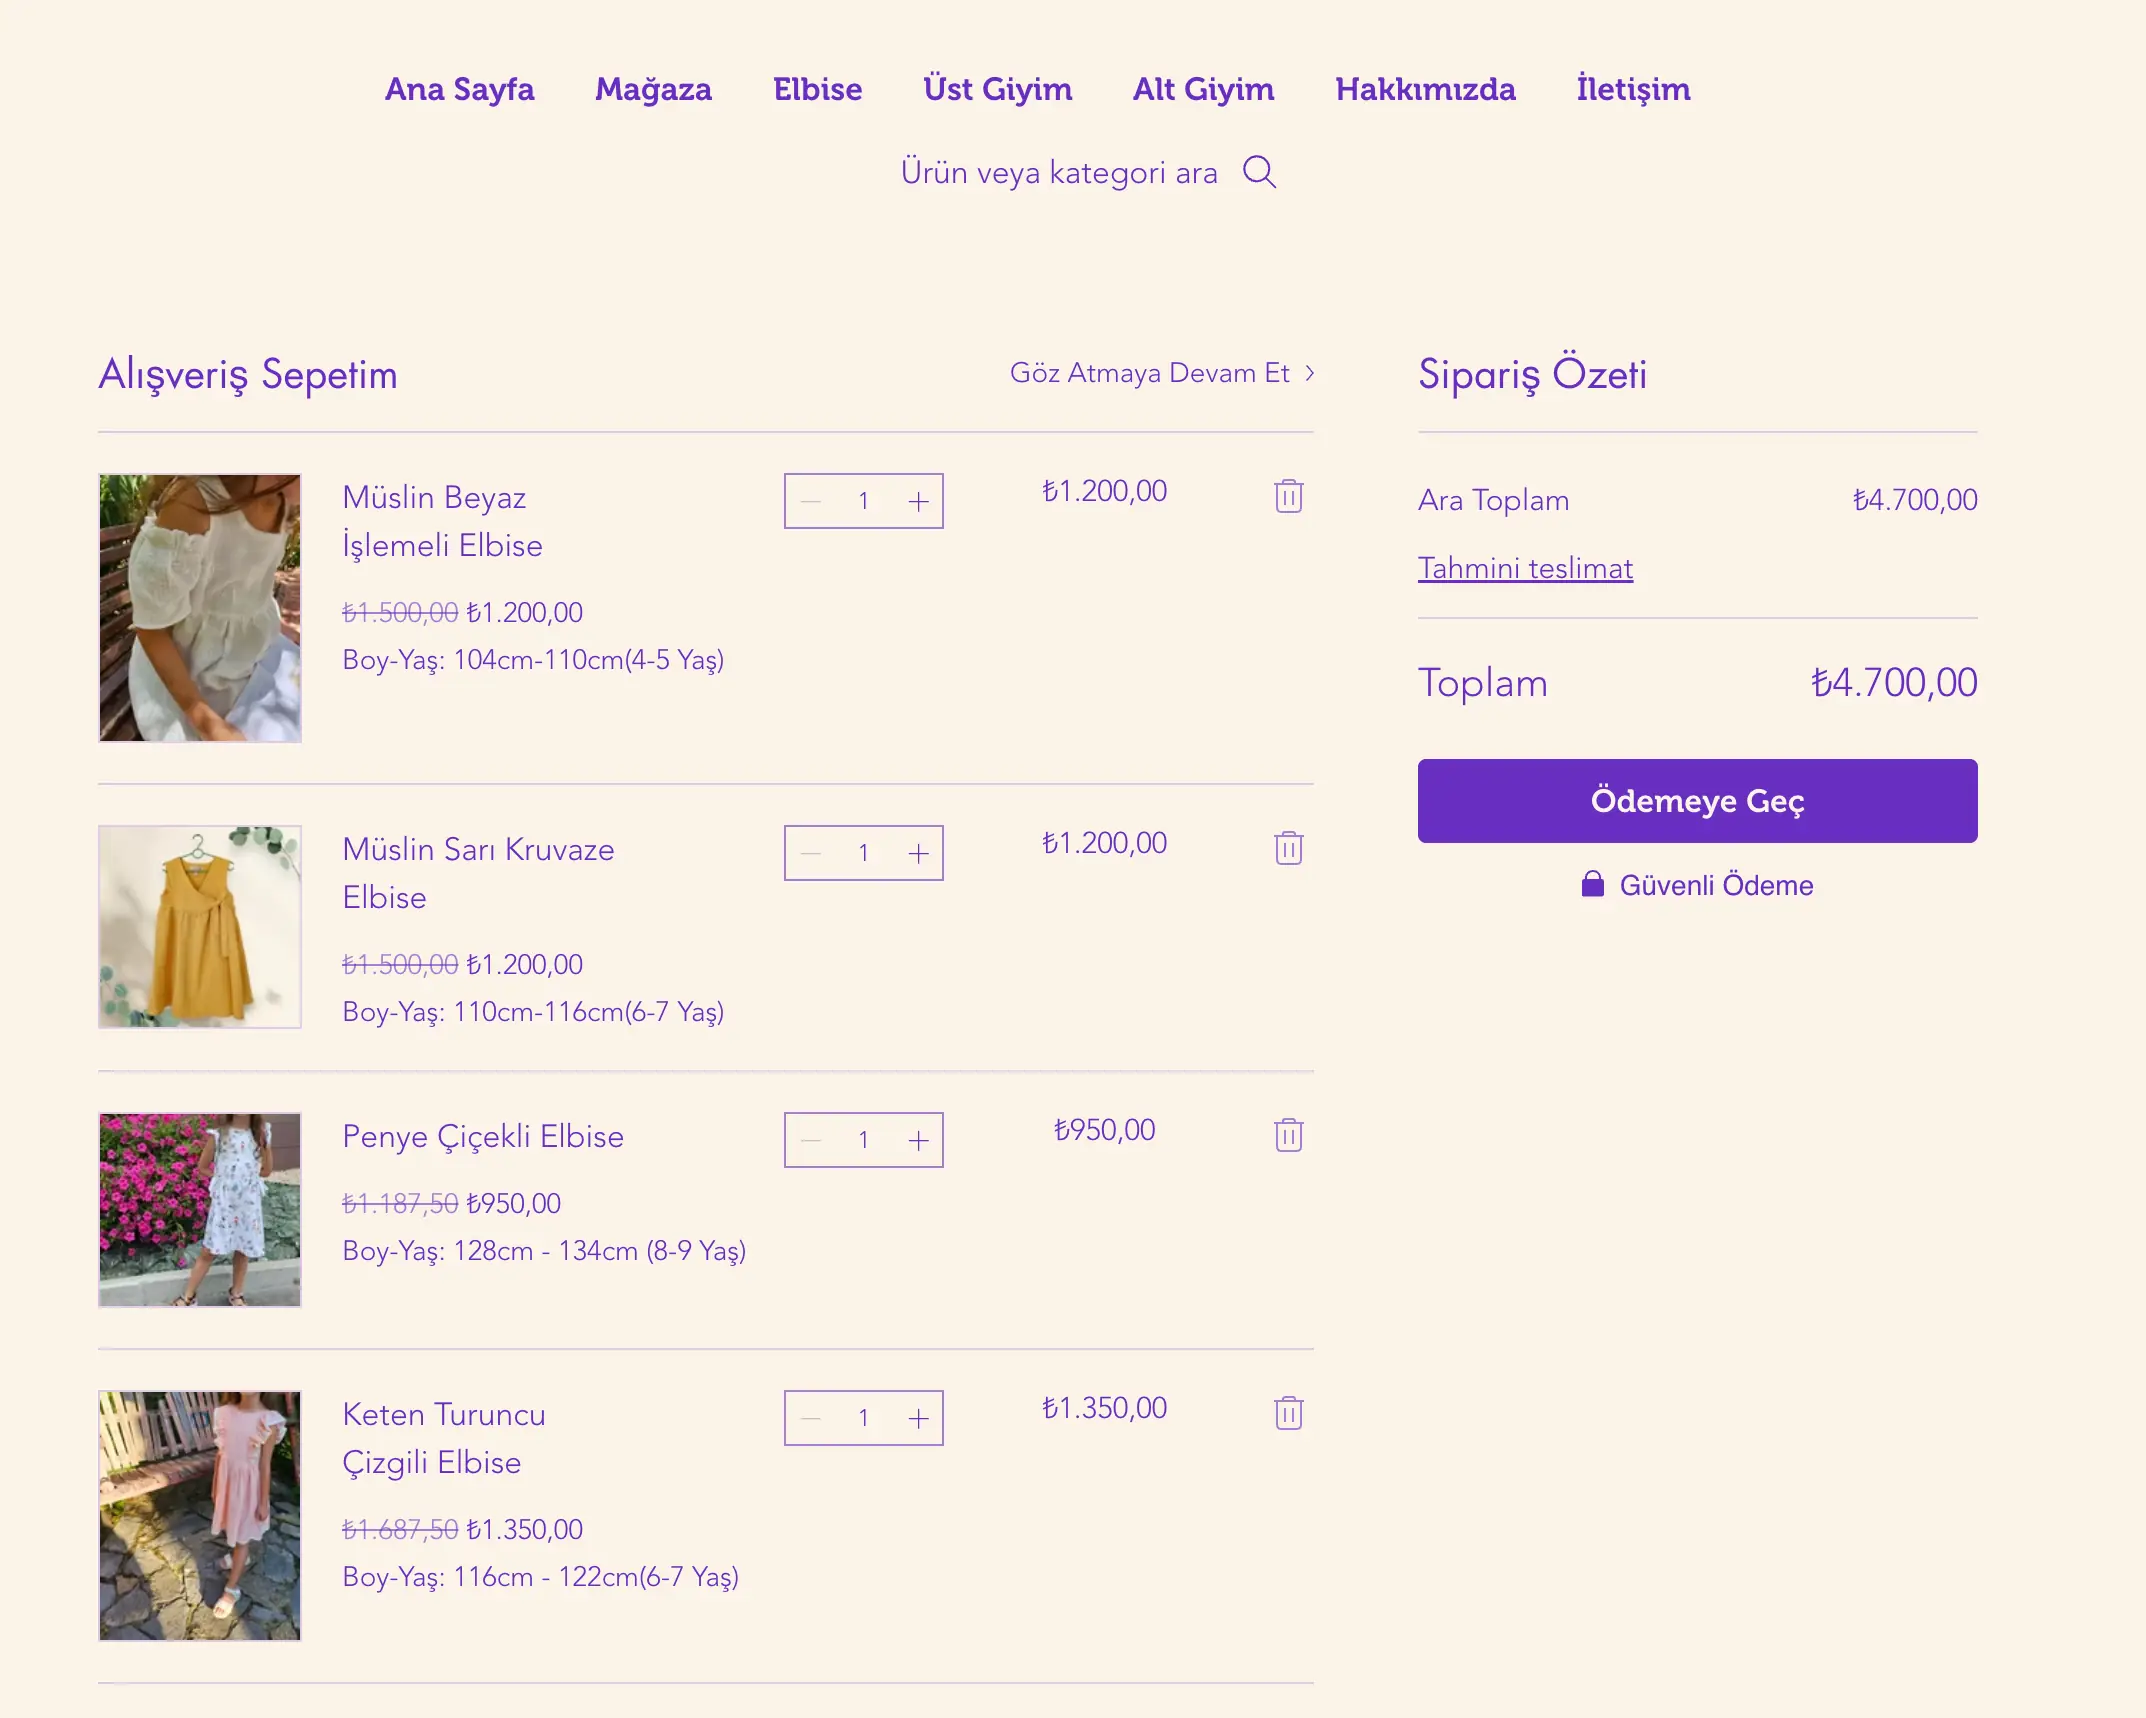This screenshot has width=2146, height=1718.
Task: Decrease quantity of Keten Turuncu Çizgili Elbise
Action: pos(811,1418)
